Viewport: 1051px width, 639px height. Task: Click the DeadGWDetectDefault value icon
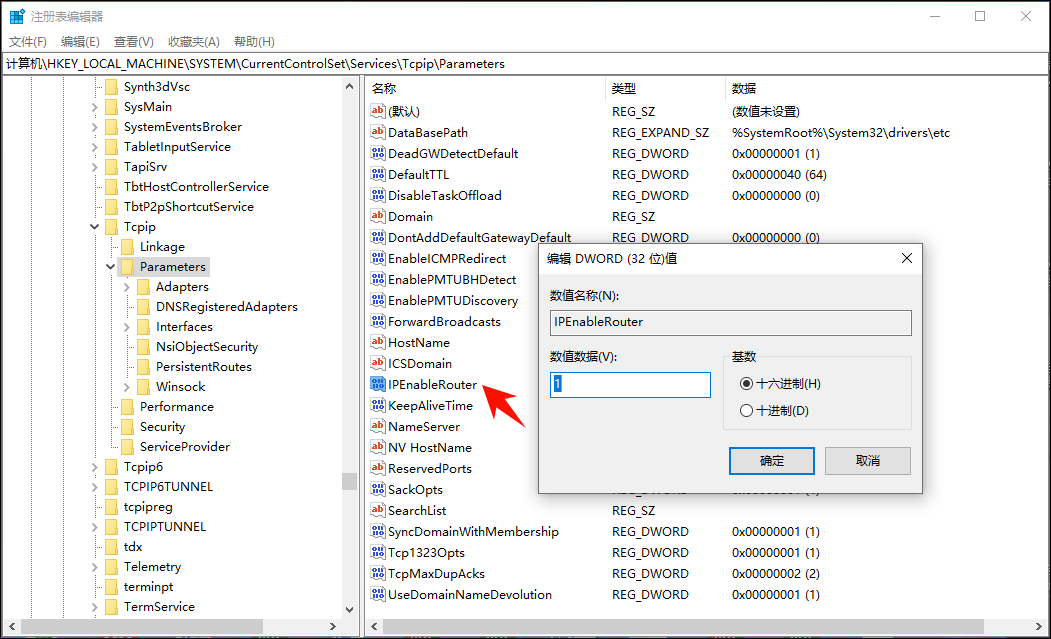[x=378, y=154]
